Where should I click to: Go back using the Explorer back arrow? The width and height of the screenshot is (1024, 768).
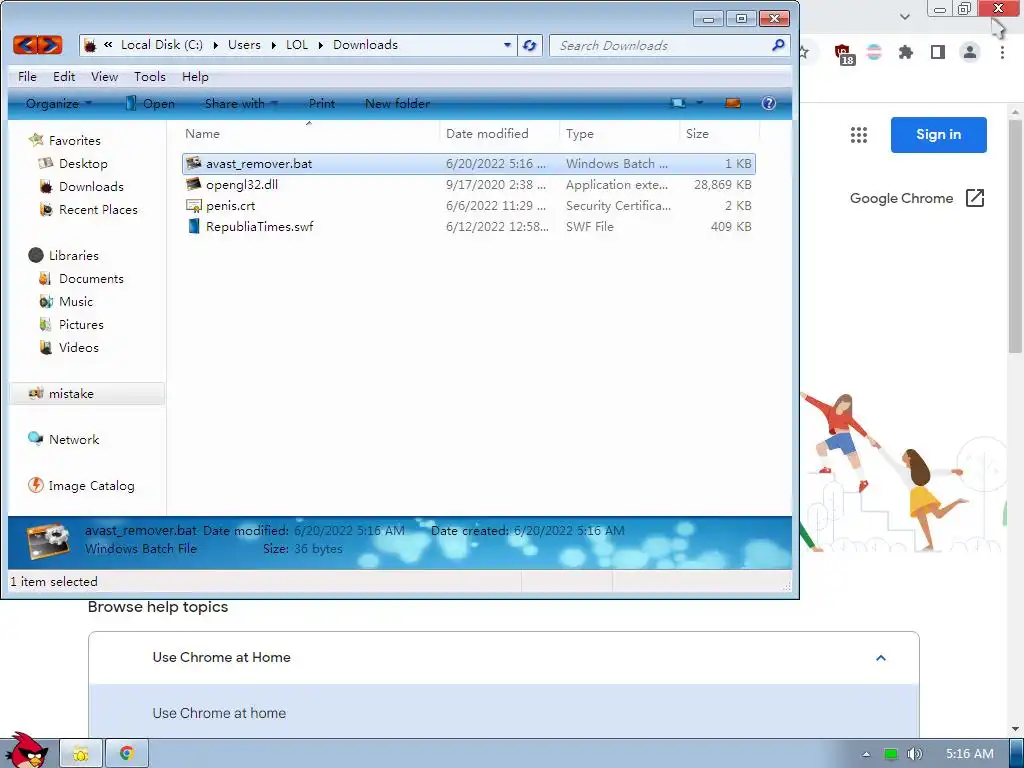coord(25,45)
